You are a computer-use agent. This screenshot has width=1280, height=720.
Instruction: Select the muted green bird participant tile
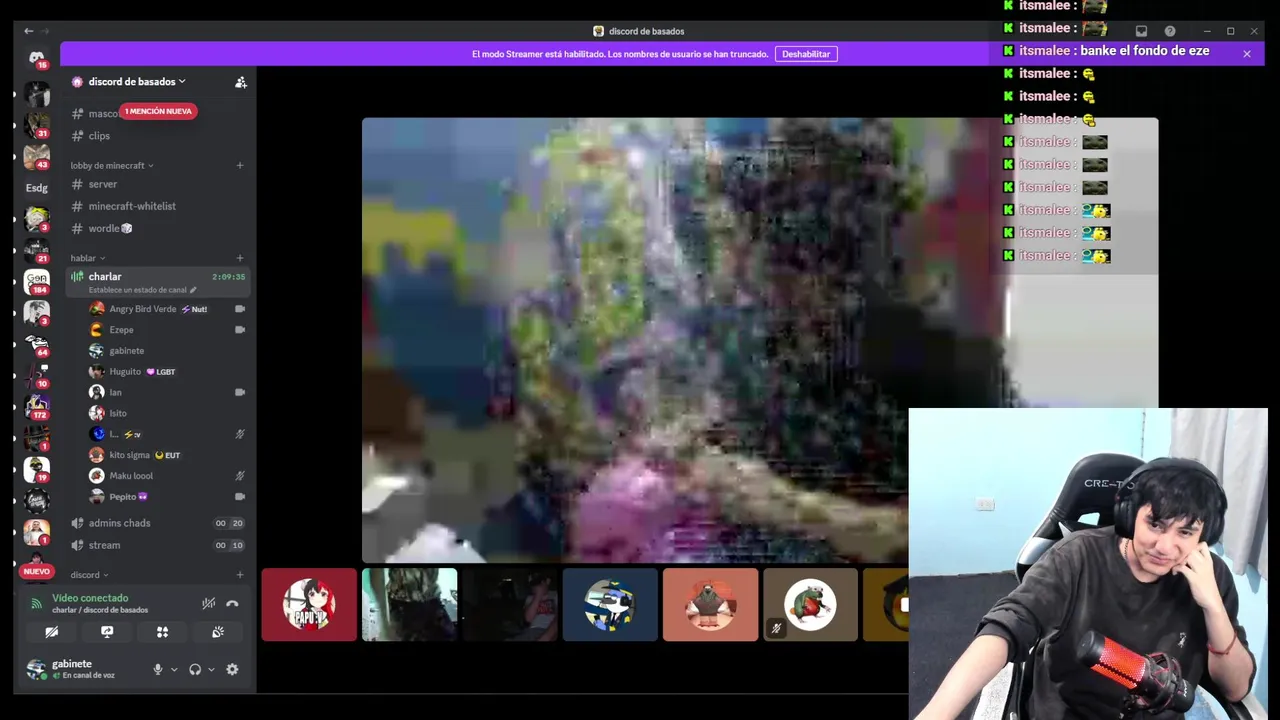point(810,605)
